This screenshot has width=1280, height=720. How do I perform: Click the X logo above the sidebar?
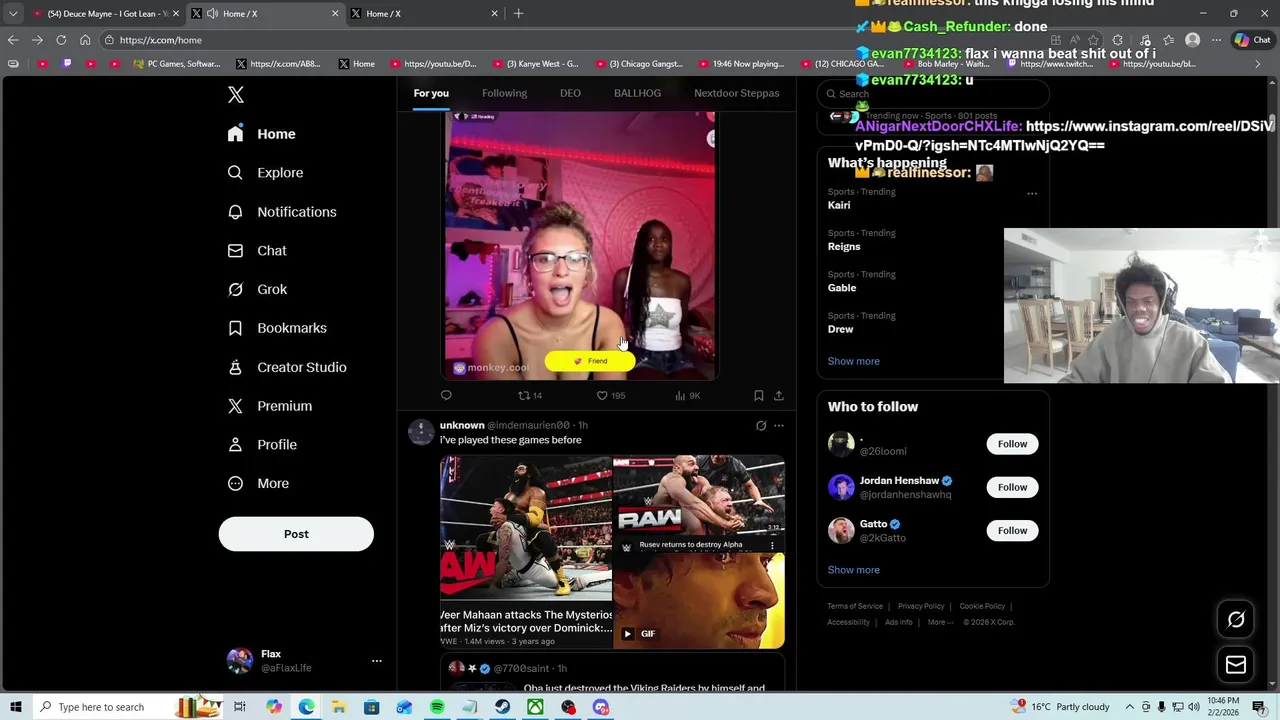235,95
